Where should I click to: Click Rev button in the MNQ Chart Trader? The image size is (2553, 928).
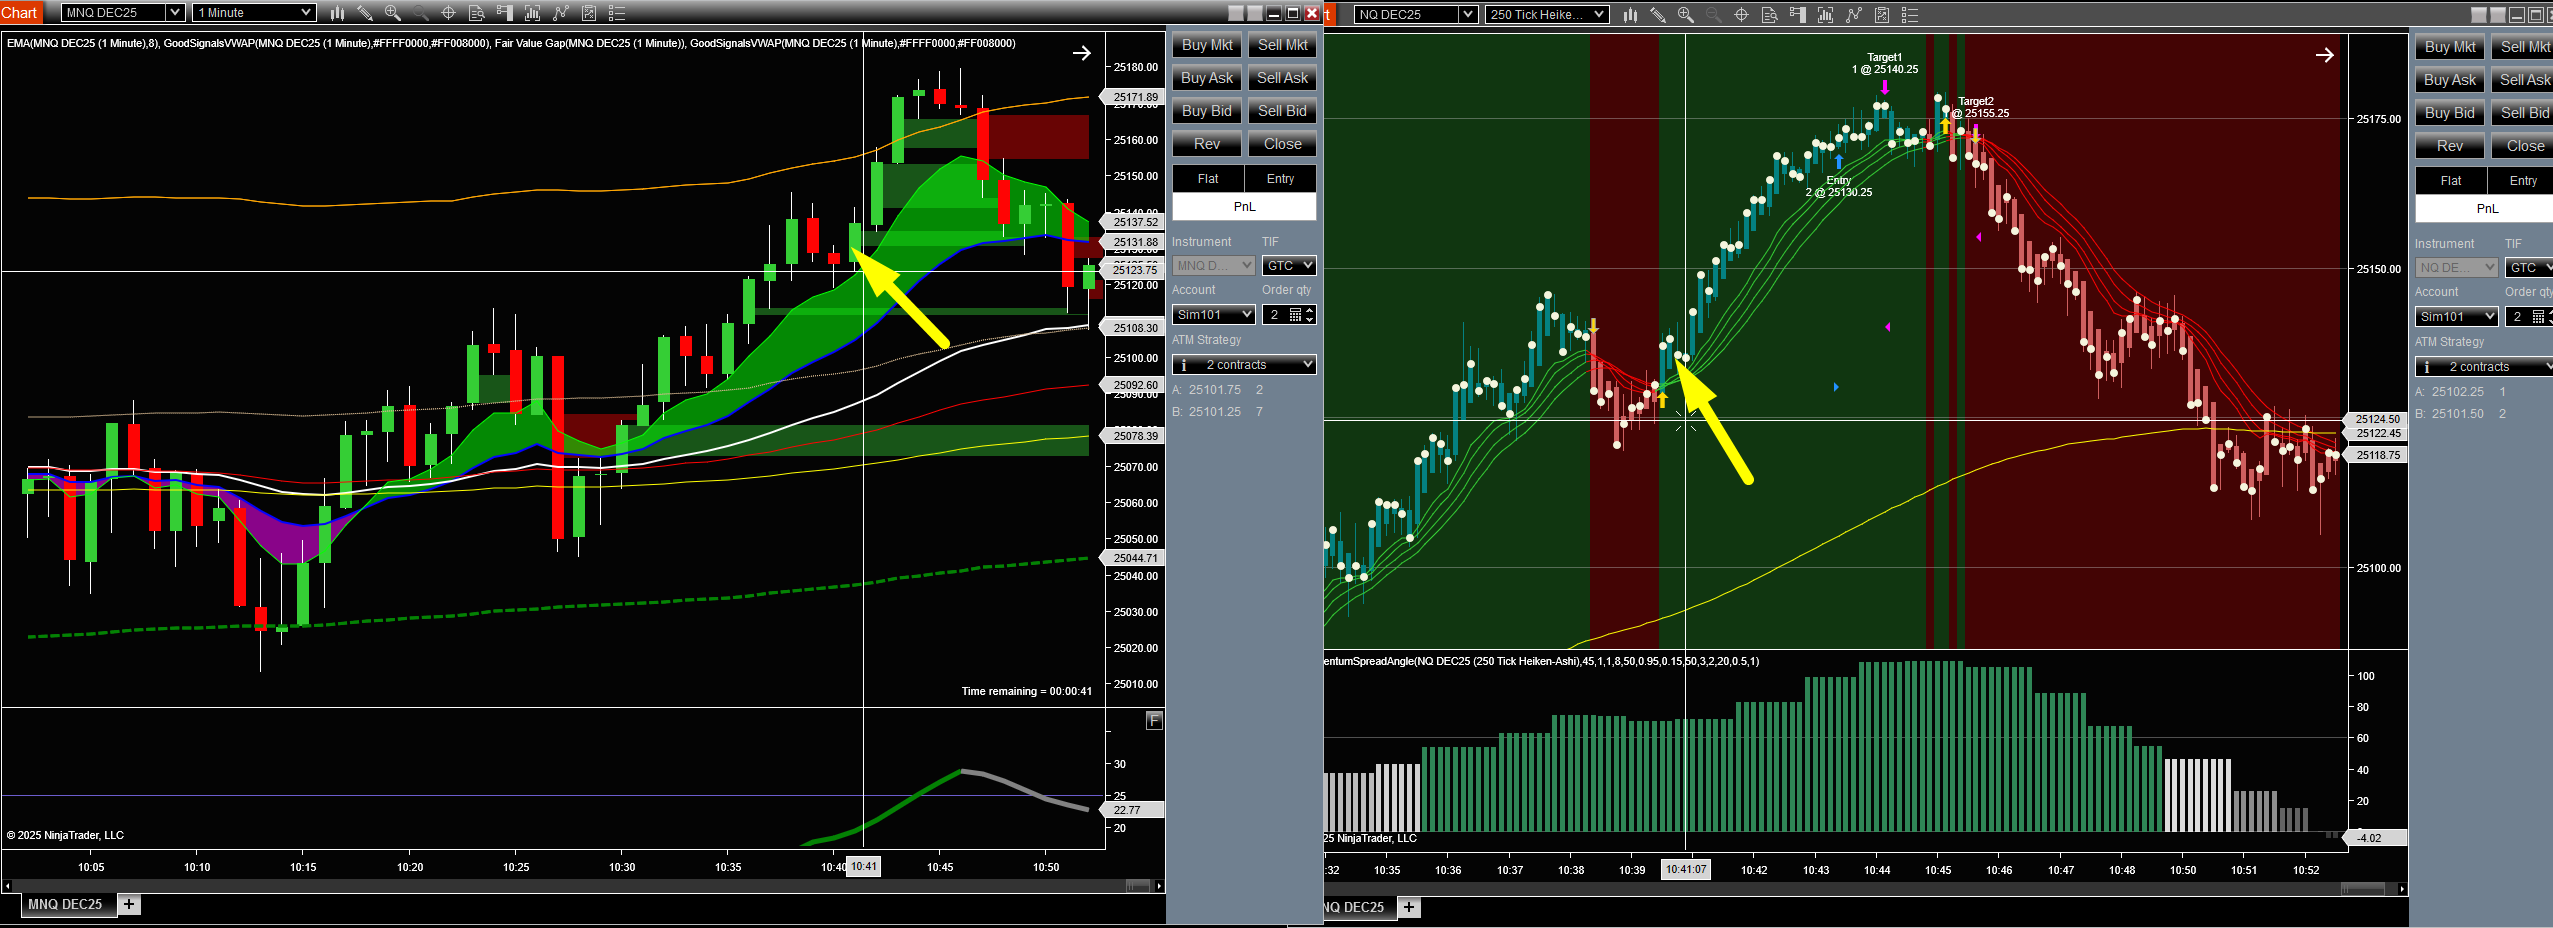[1206, 144]
